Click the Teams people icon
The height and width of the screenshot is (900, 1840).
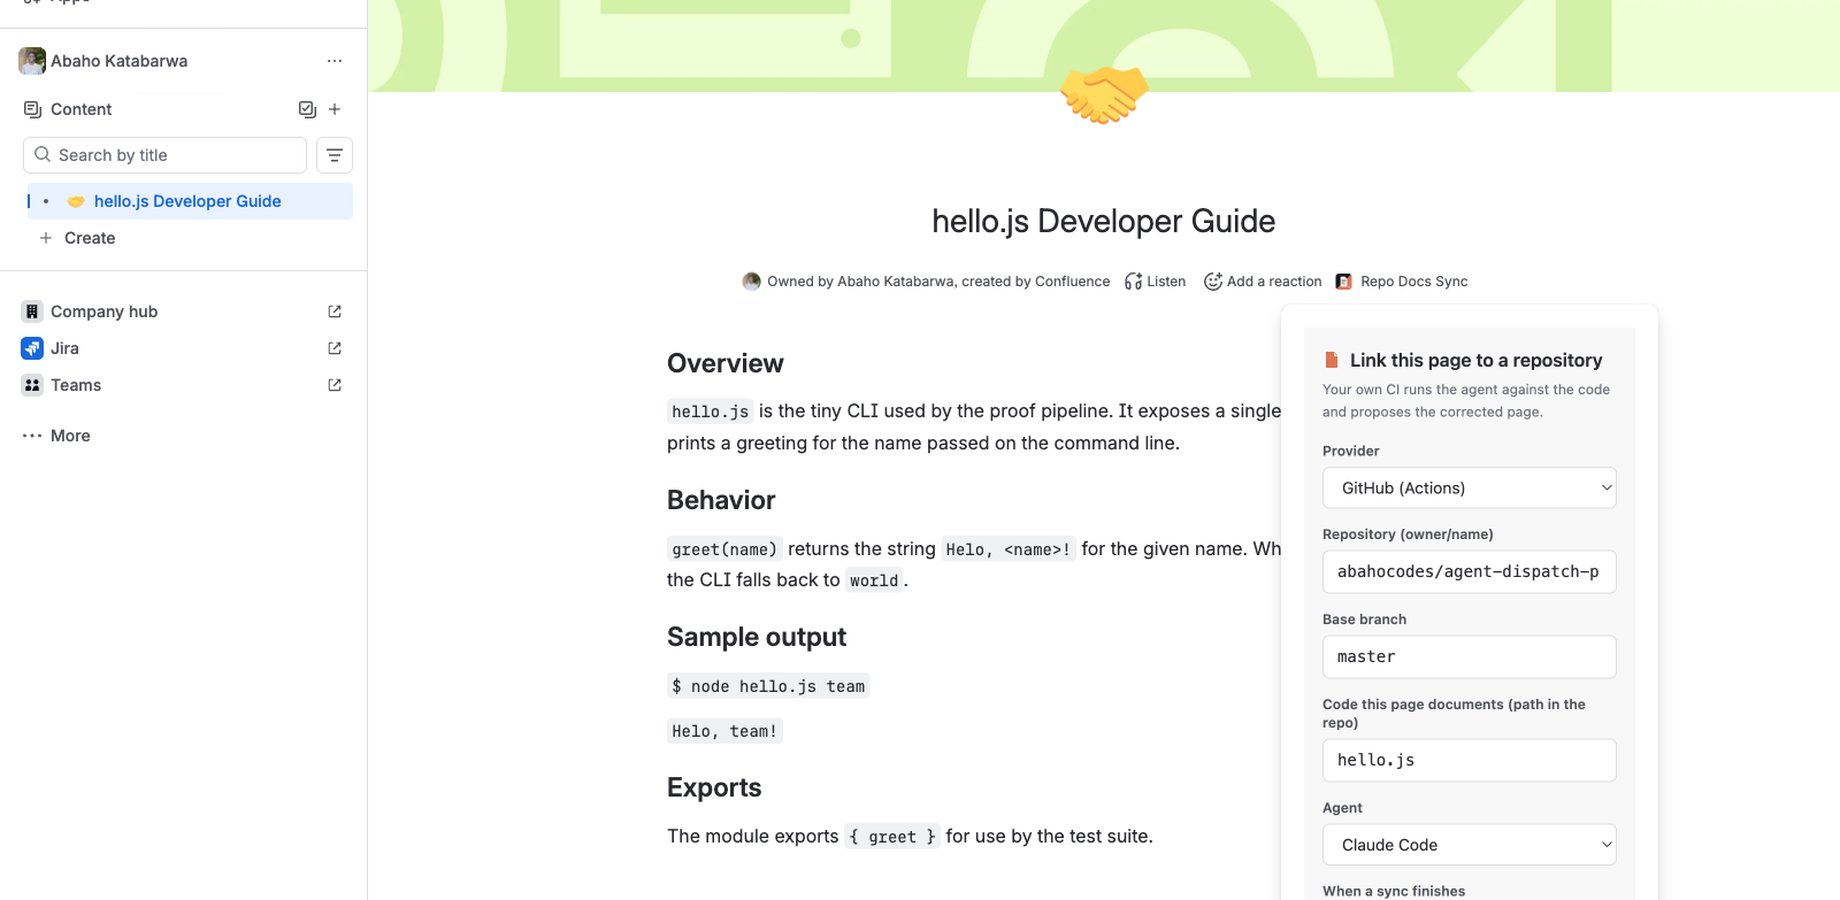click(x=32, y=385)
